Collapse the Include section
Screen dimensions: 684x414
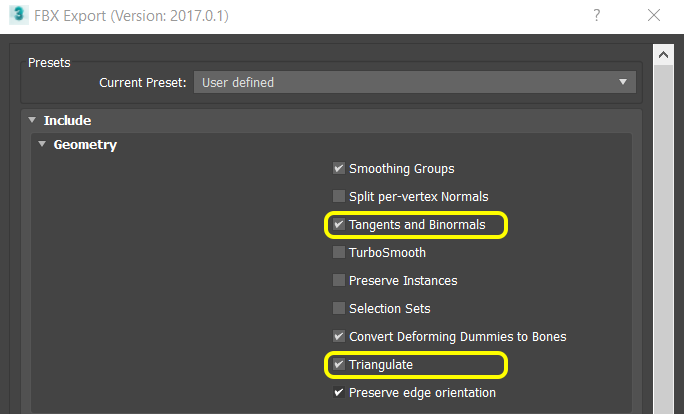pyautogui.click(x=32, y=120)
